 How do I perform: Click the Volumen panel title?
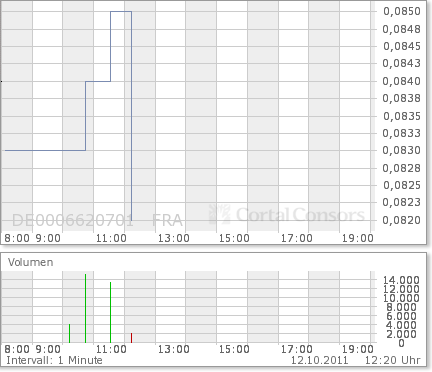tap(31, 262)
